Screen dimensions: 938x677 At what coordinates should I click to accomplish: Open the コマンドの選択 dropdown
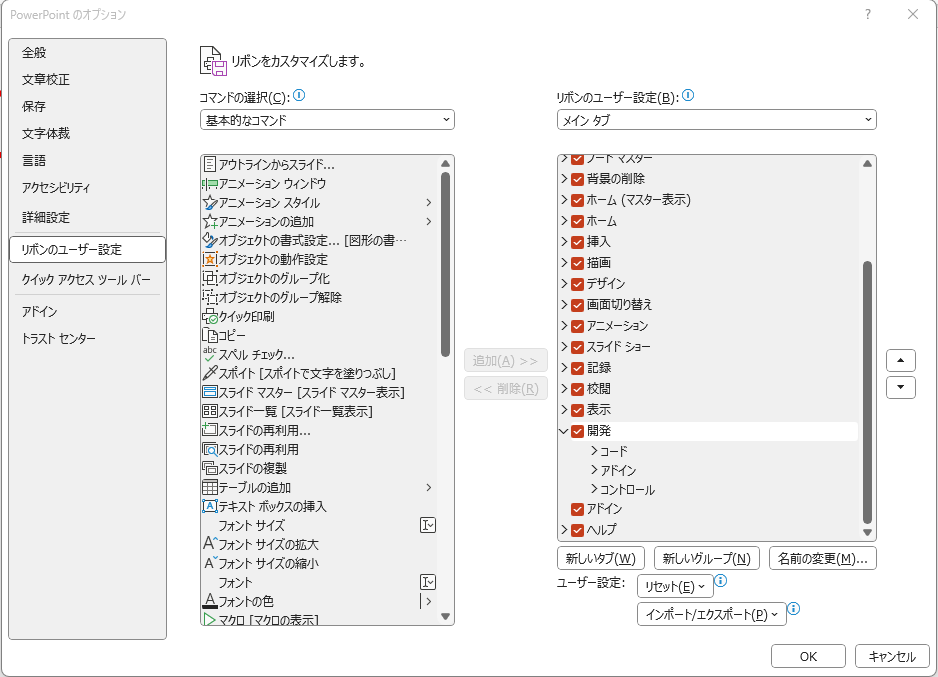(x=327, y=120)
